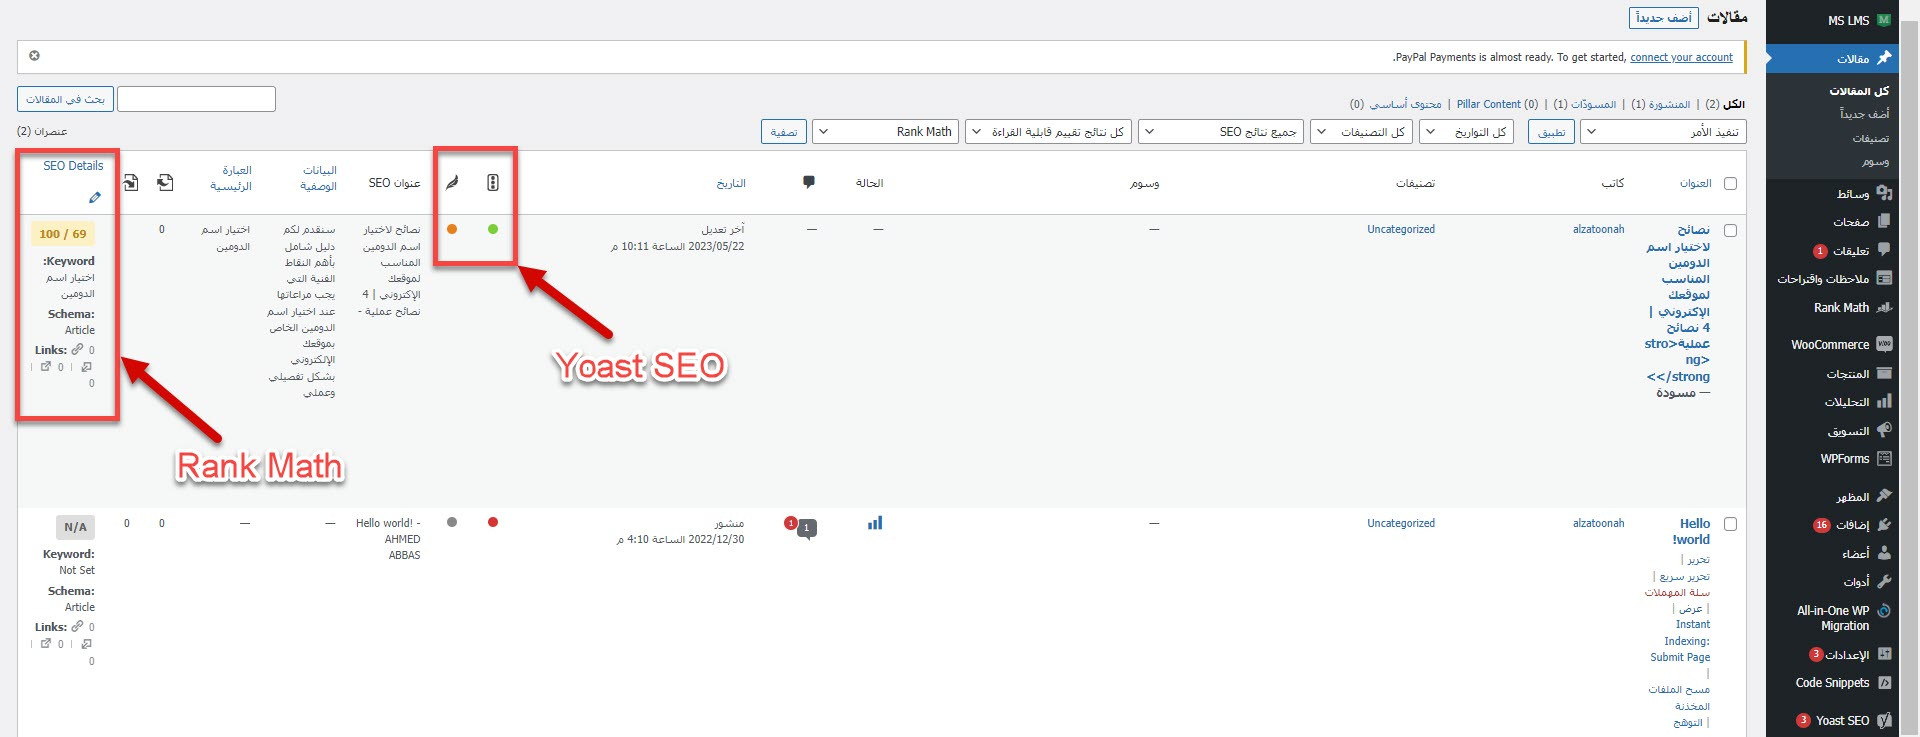Viewport: 1920px width, 737px height.
Task: Click the red Yoast SEO dot of Hello world
Action: pos(493,522)
